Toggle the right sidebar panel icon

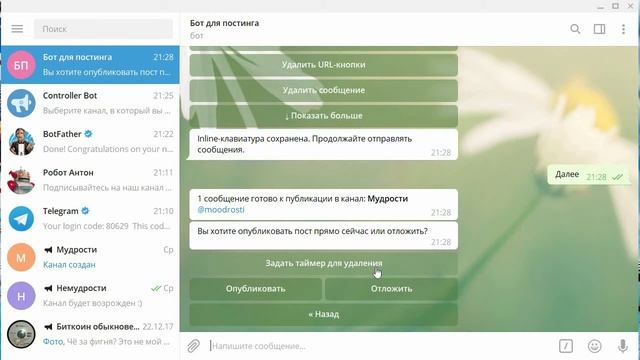click(x=599, y=29)
